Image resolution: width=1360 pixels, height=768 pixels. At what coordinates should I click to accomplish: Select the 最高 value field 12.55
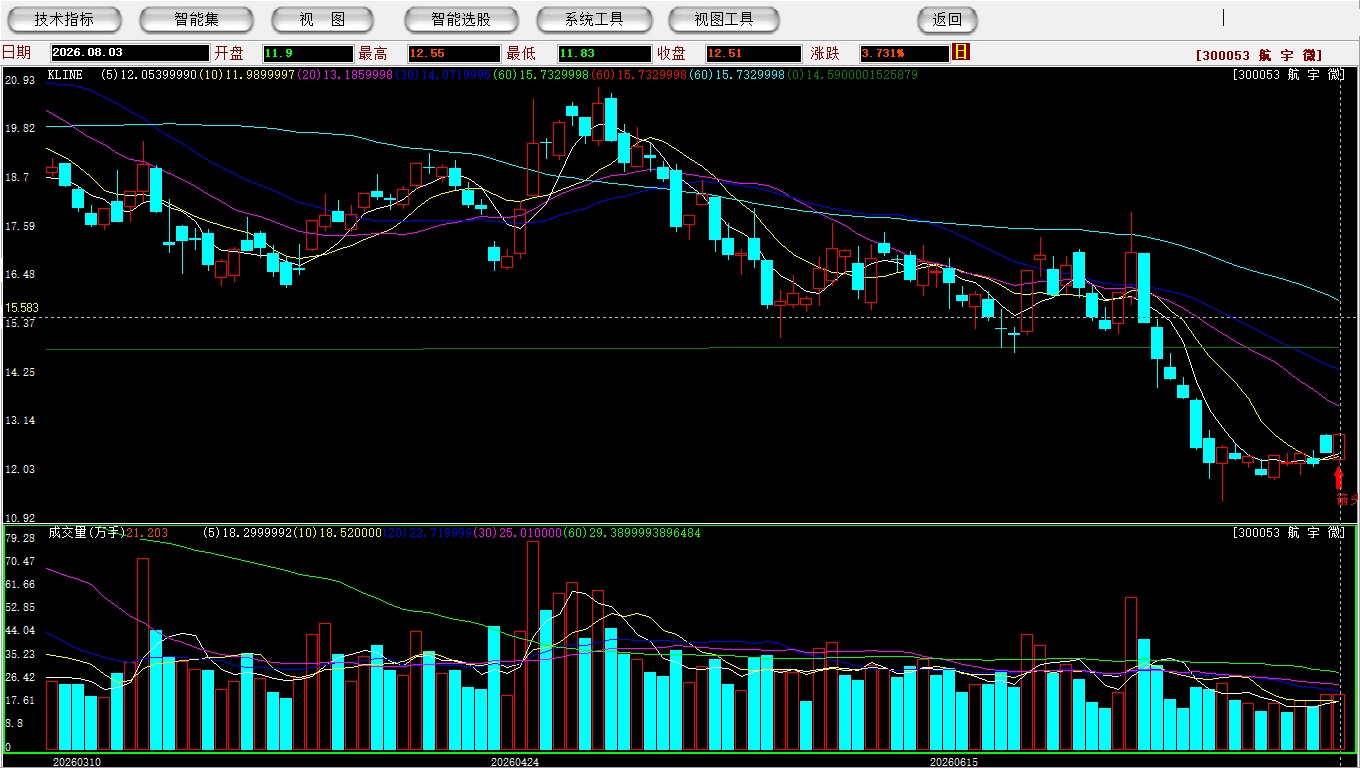tap(453, 53)
